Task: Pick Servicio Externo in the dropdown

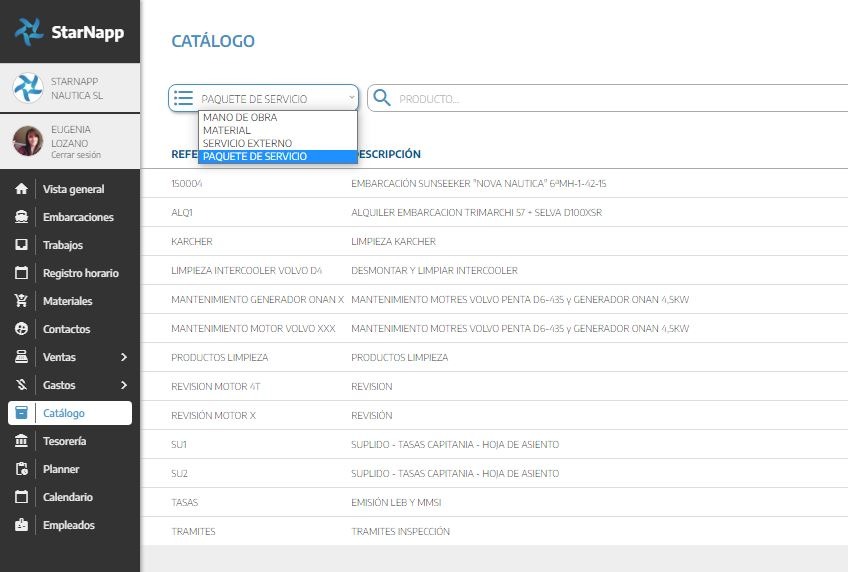Action: click(x=247, y=144)
